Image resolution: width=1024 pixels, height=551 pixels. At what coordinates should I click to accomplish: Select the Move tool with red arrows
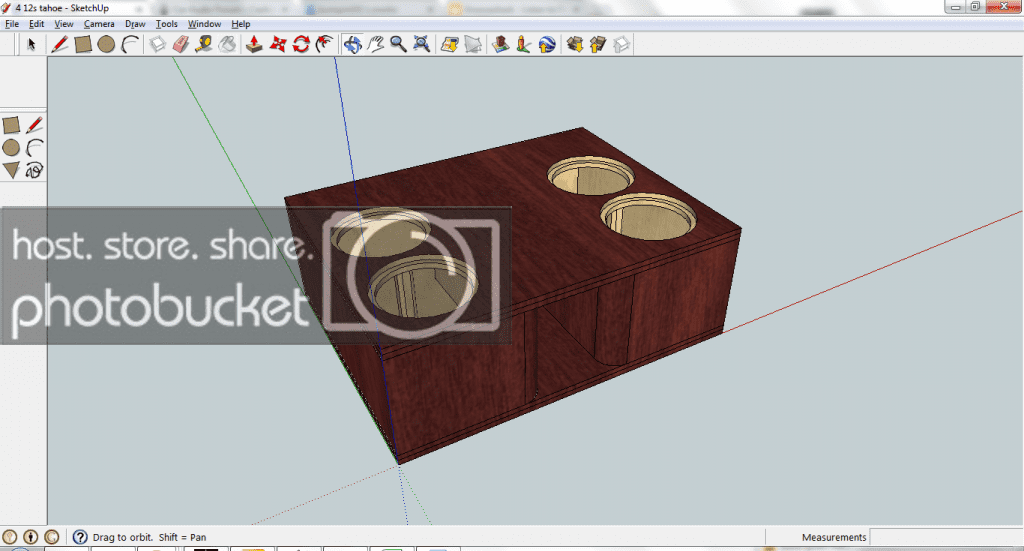coord(278,44)
